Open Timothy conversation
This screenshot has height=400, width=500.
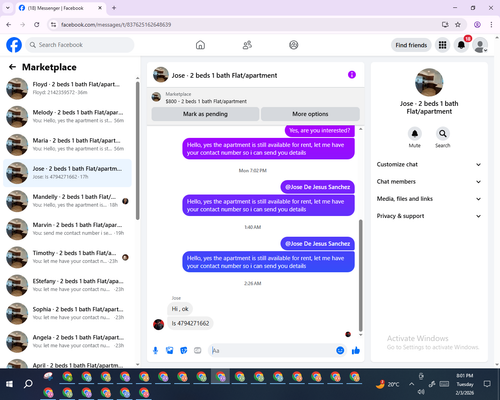[x=67, y=257]
